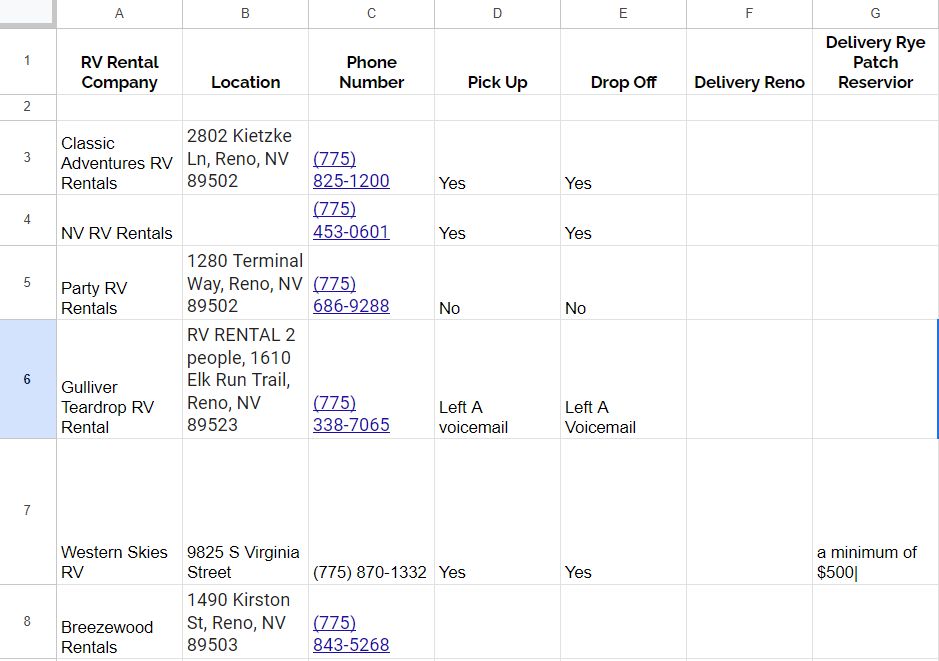The image size is (939, 661).
Task: Select column A header
Action: tap(119, 14)
